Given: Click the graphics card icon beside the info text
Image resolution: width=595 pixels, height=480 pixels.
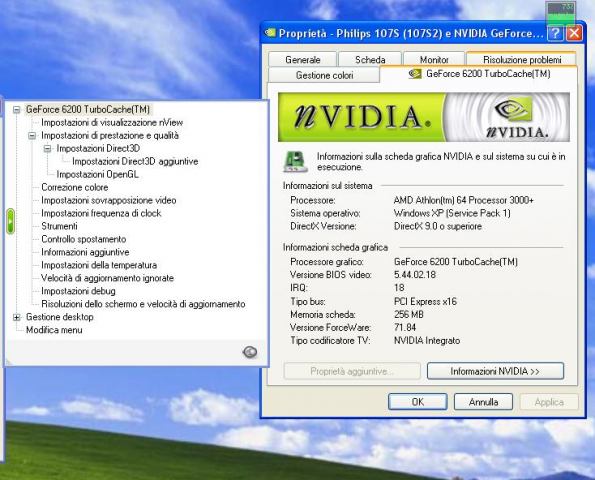Looking at the screenshot, I should pyautogui.click(x=295, y=161).
